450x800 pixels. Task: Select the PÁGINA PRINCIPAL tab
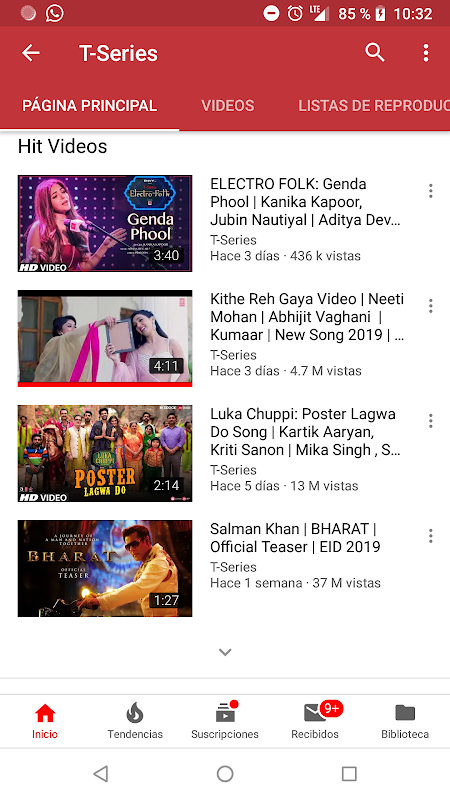click(89, 106)
